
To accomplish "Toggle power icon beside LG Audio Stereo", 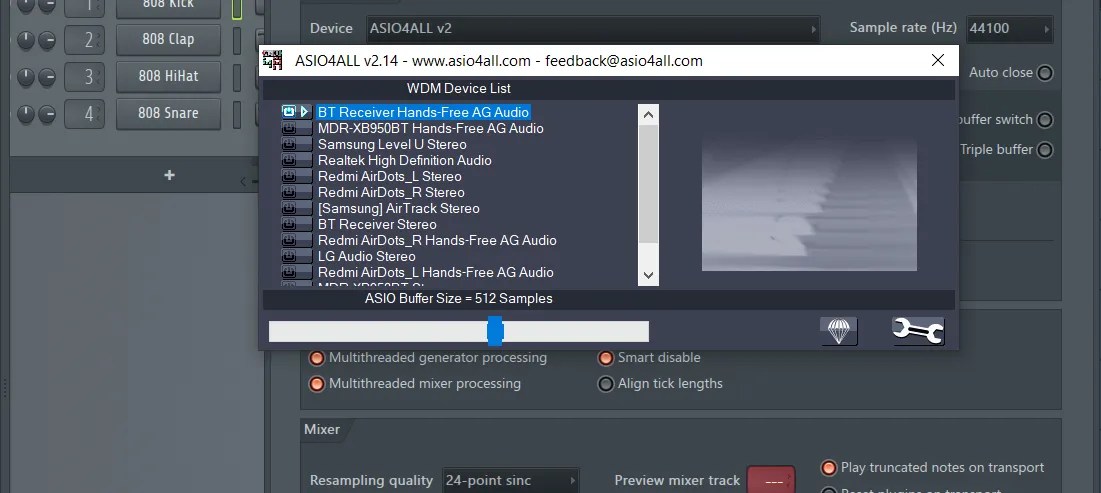I will 289,256.
